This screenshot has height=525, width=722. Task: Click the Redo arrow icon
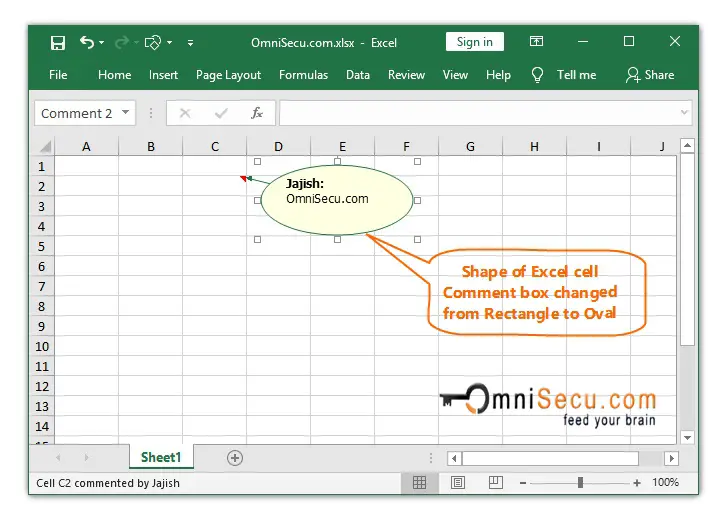point(122,43)
